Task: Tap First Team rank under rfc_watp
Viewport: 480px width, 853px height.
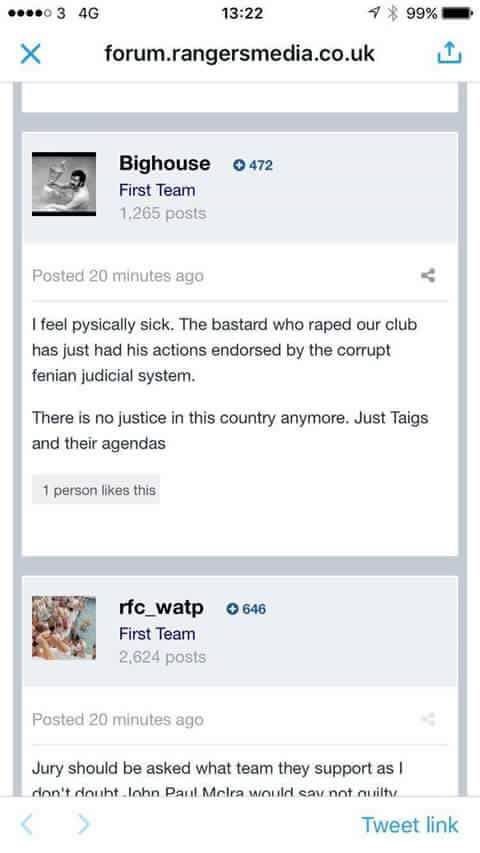Action: pyautogui.click(x=157, y=634)
